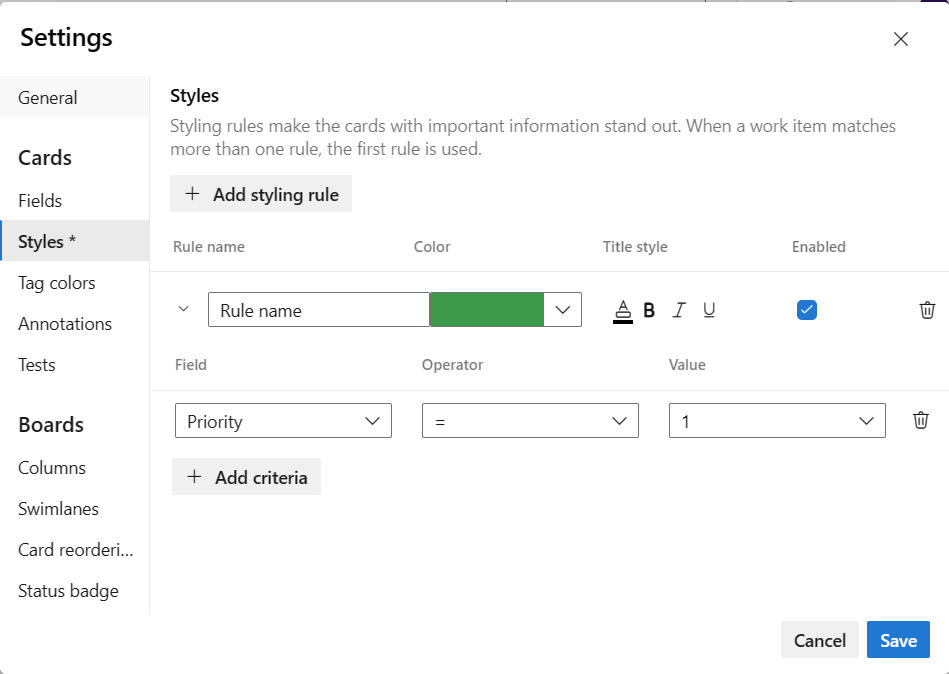Delete the Priority criteria row
The height and width of the screenshot is (674, 949).
(x=920, y=420)
